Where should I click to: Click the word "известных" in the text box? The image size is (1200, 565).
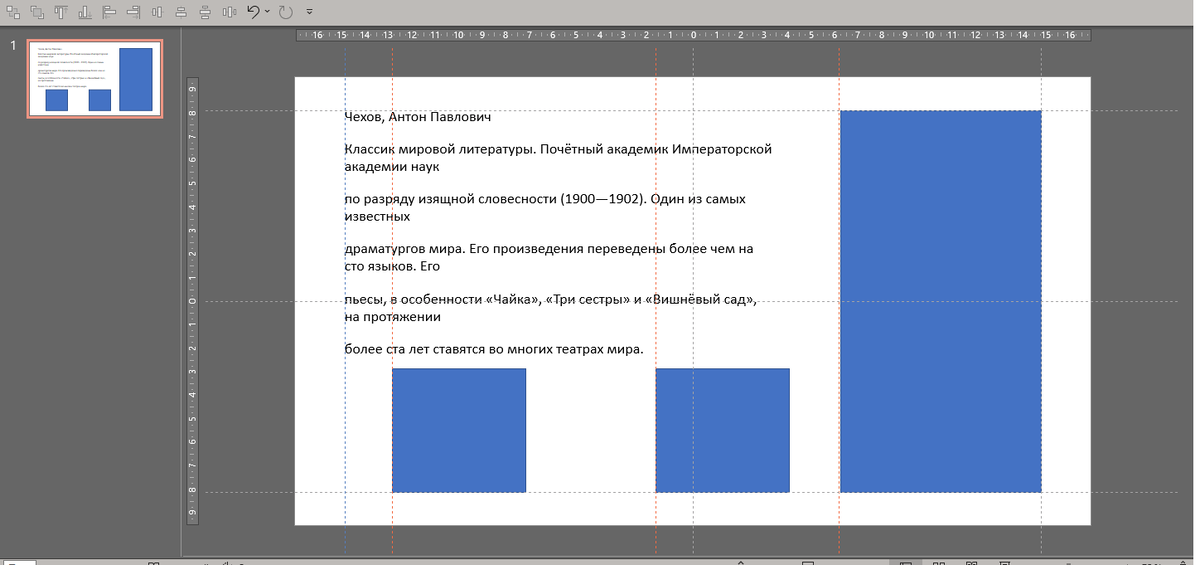pyautogui.click(x=377, y=216)
